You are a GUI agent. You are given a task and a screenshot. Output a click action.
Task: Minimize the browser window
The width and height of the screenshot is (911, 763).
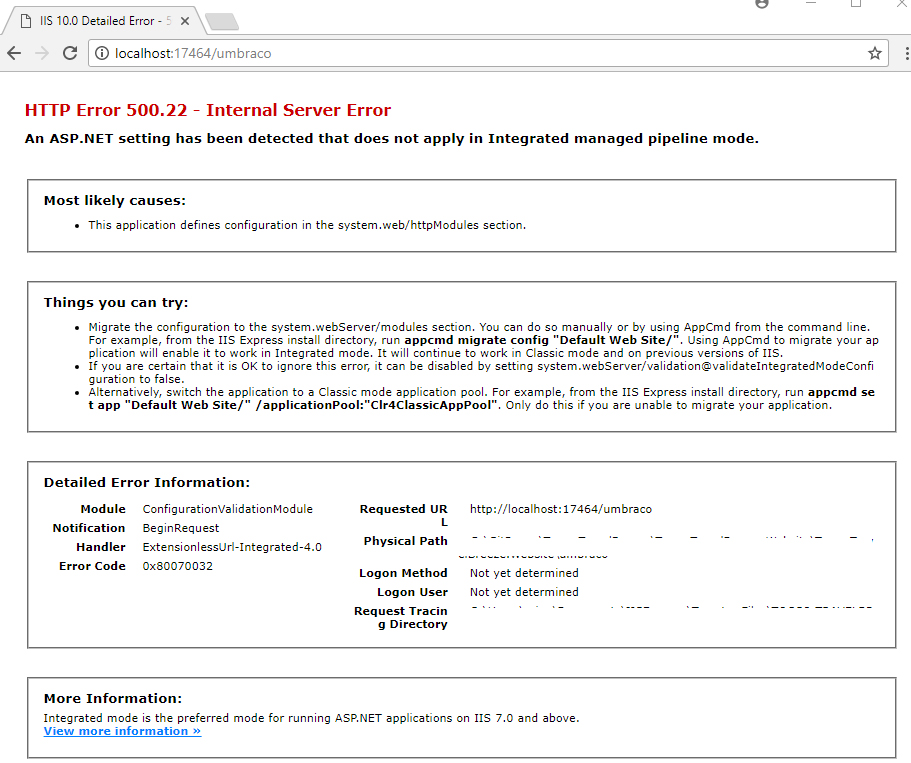810,4
